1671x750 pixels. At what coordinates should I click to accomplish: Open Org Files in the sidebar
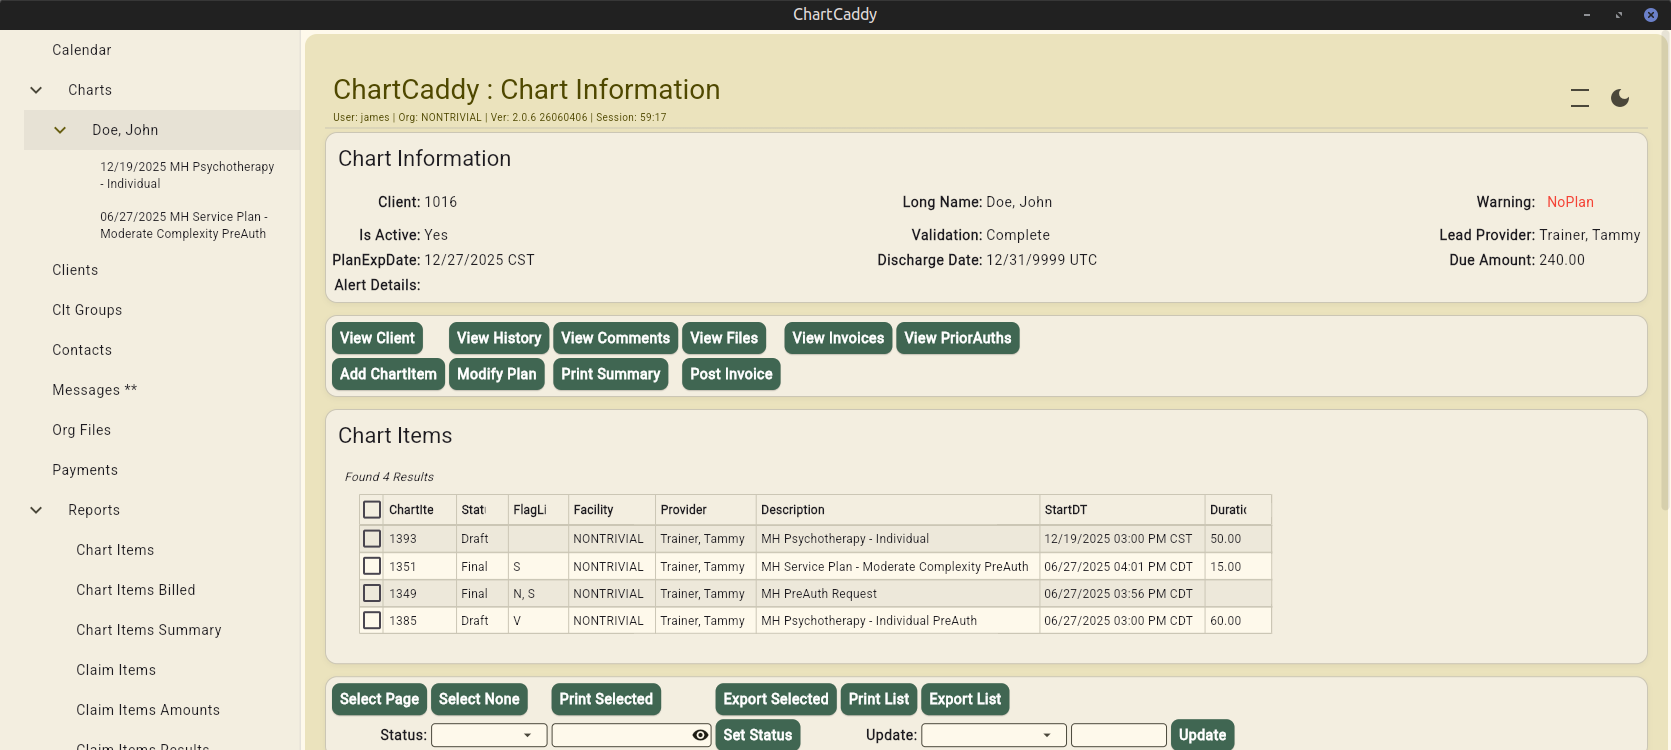[82, 430]
